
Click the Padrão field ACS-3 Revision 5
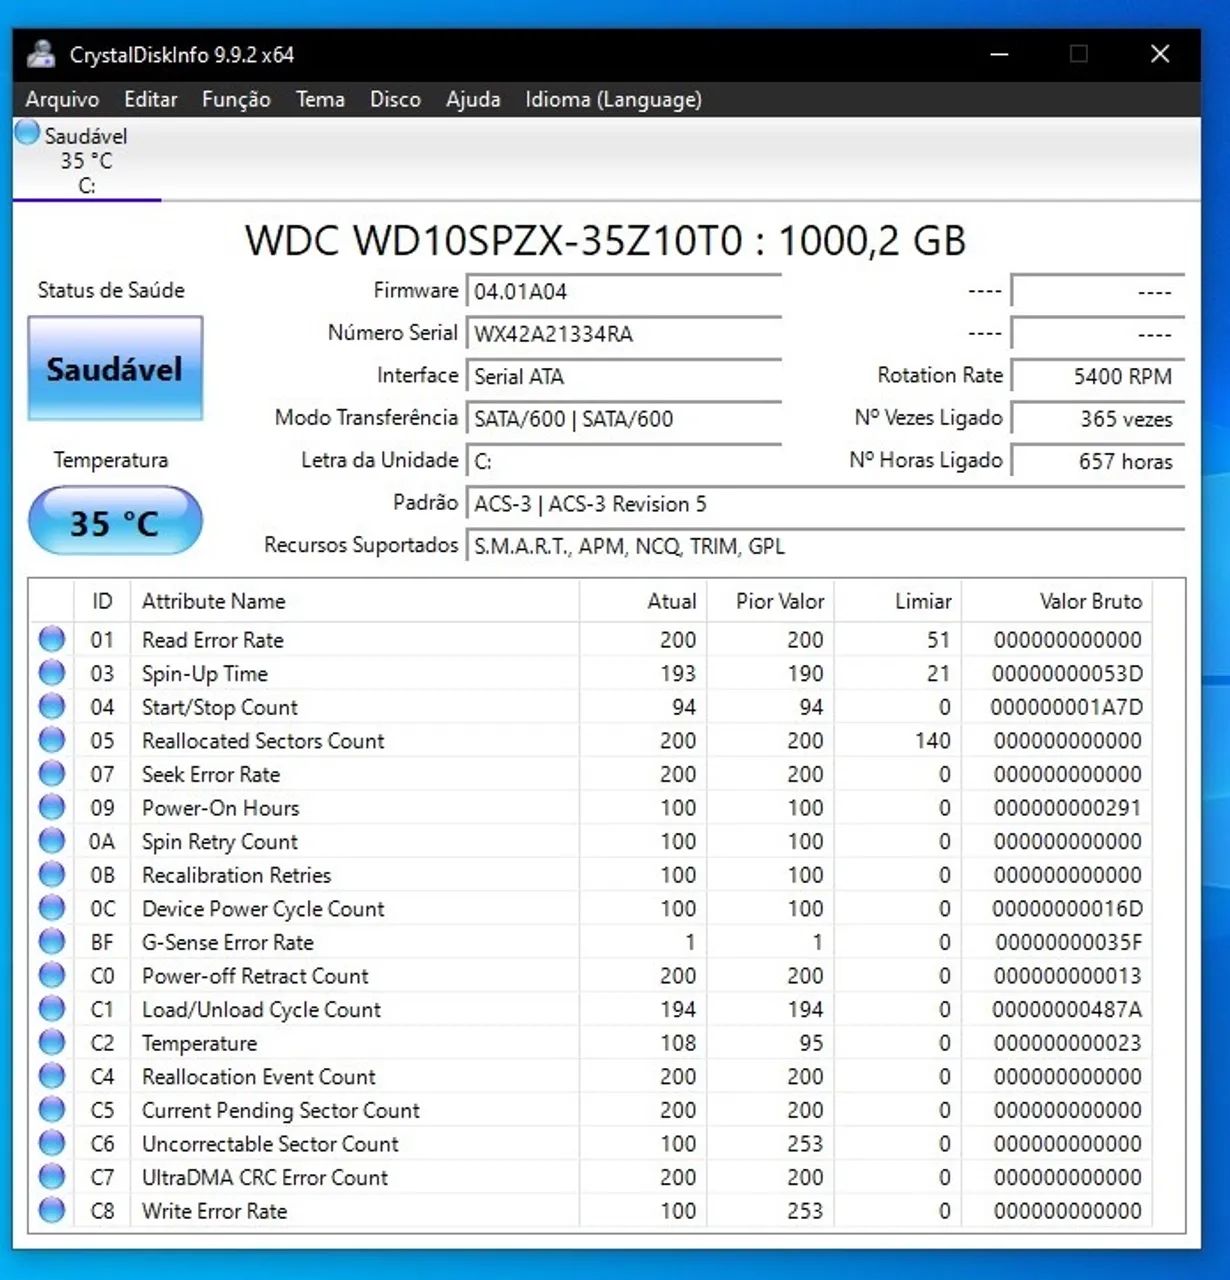point(825,504)
